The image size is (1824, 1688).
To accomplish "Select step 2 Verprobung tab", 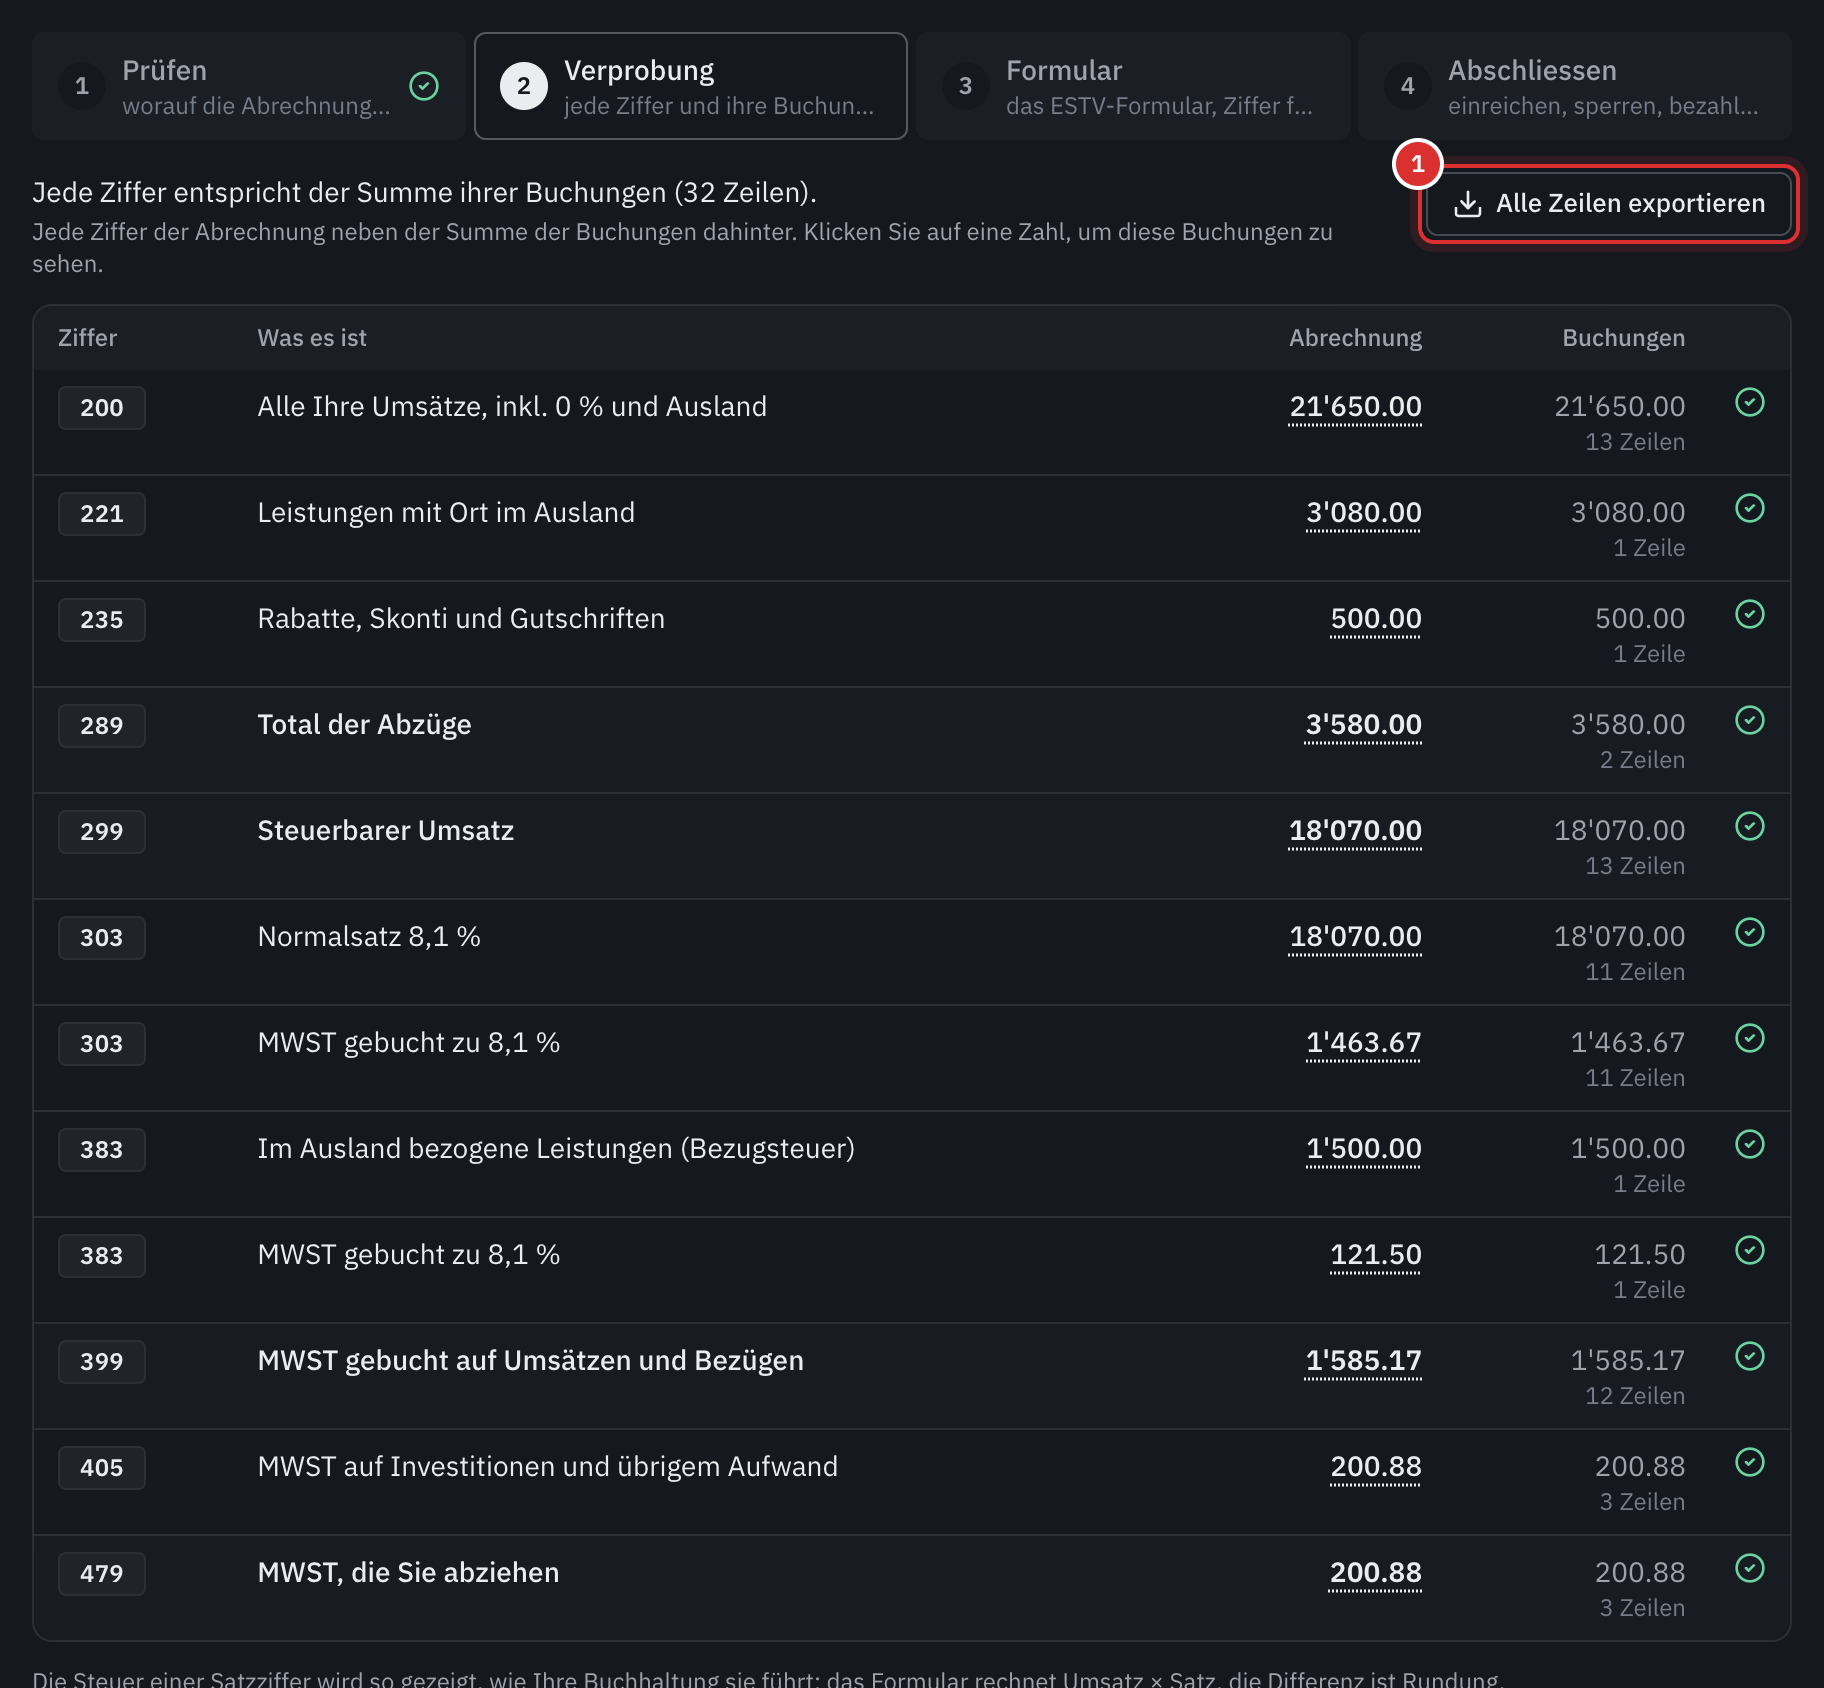I will coord(691,86).
